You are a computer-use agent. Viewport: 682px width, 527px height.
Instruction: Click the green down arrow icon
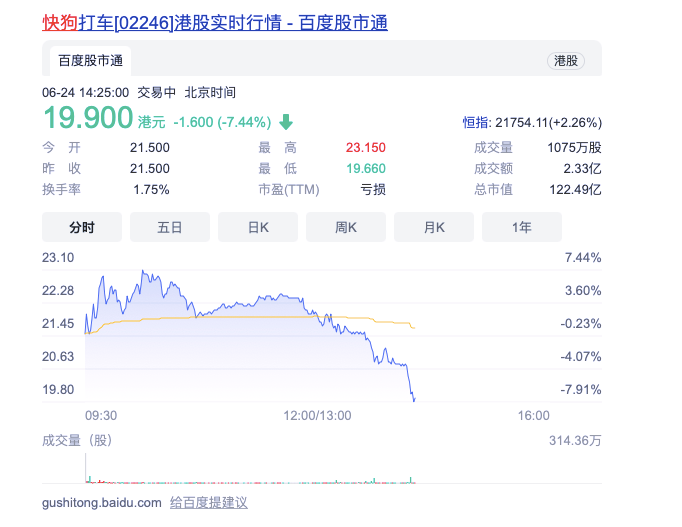point(286,122)
